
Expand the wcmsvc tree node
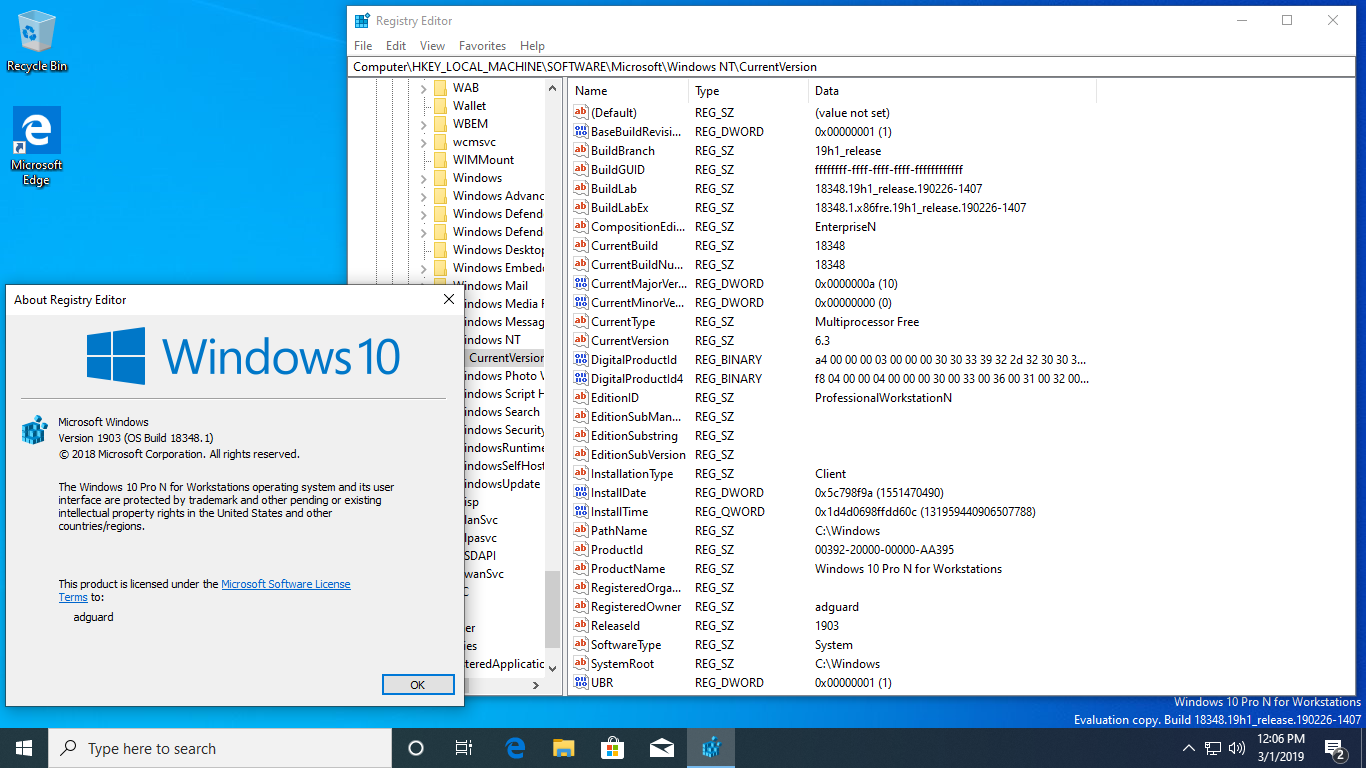424,142
